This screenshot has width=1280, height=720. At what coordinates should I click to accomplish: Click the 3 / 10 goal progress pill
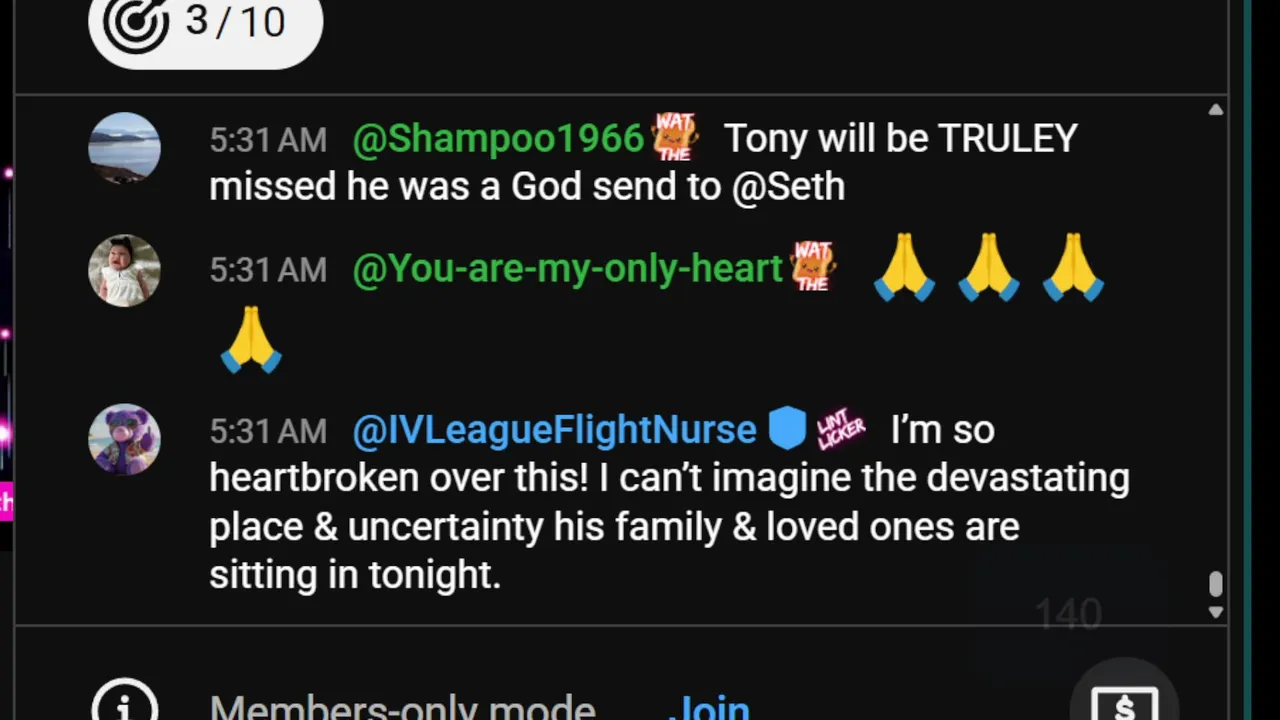tap(206, 24)
